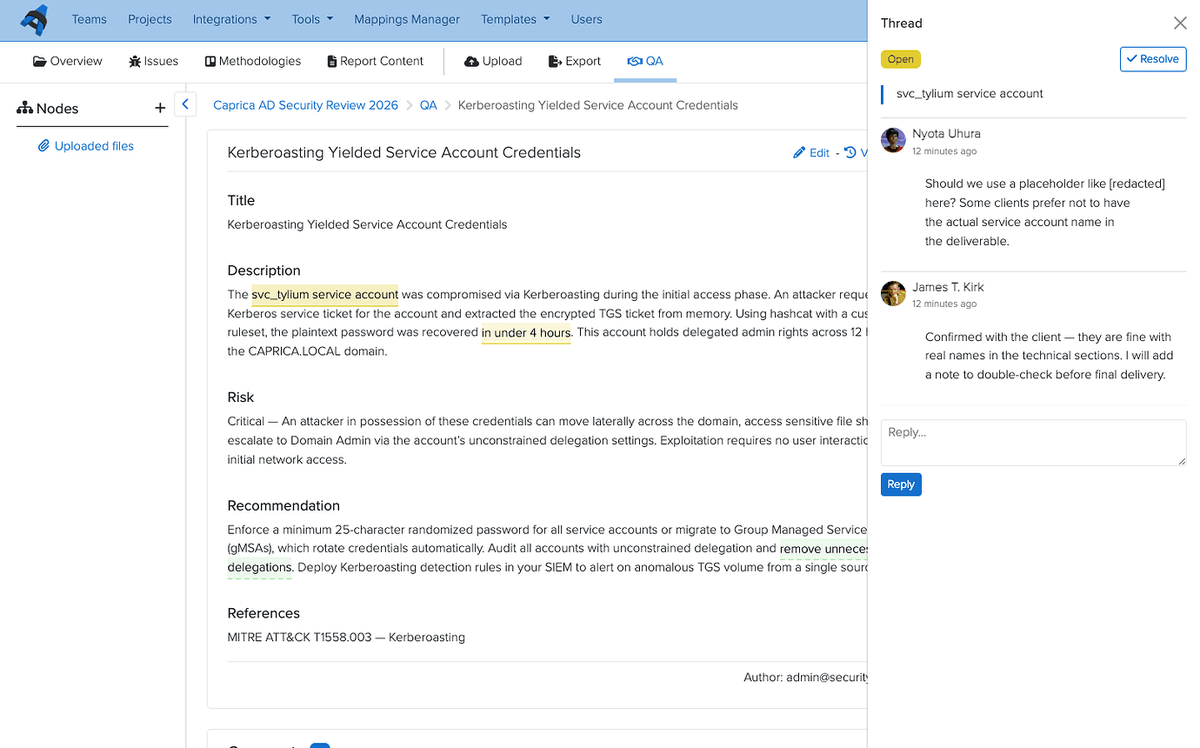Click 'MITRE ATT&CK T1558.003 — Kerberoasting' reference
Image resolution: width=1200 pixels, height=748 pixels.
click(x=346, y=637)
